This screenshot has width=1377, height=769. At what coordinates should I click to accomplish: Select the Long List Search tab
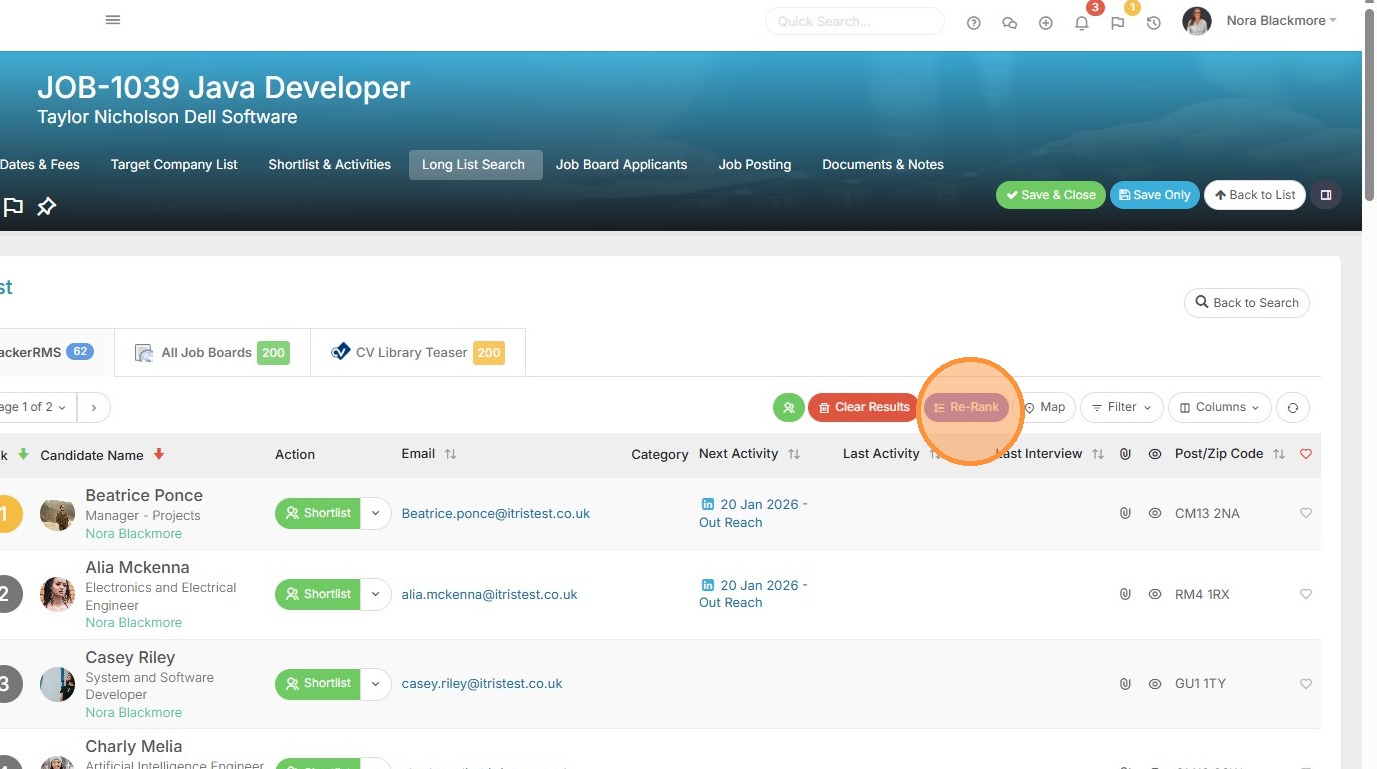[476, 165]
